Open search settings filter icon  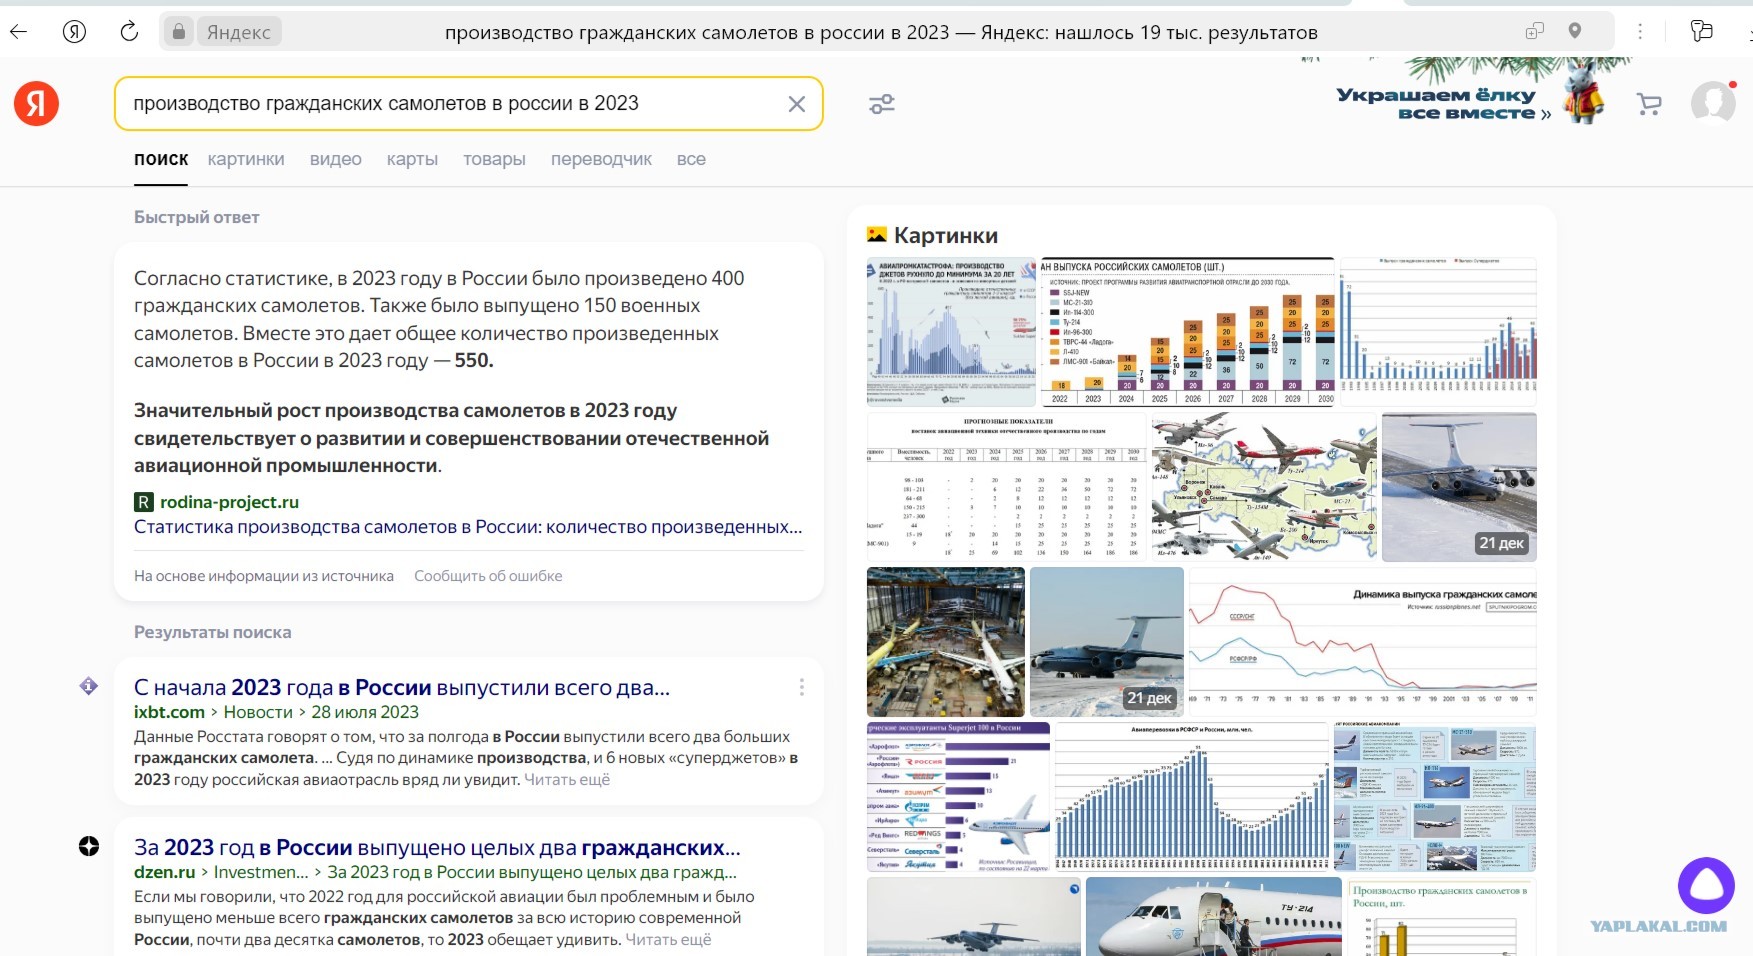click(882, 104)
